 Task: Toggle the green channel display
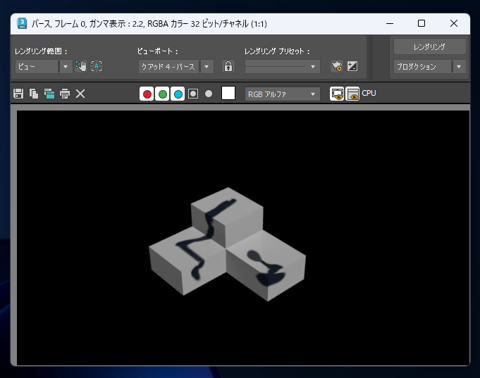[162, 94]
